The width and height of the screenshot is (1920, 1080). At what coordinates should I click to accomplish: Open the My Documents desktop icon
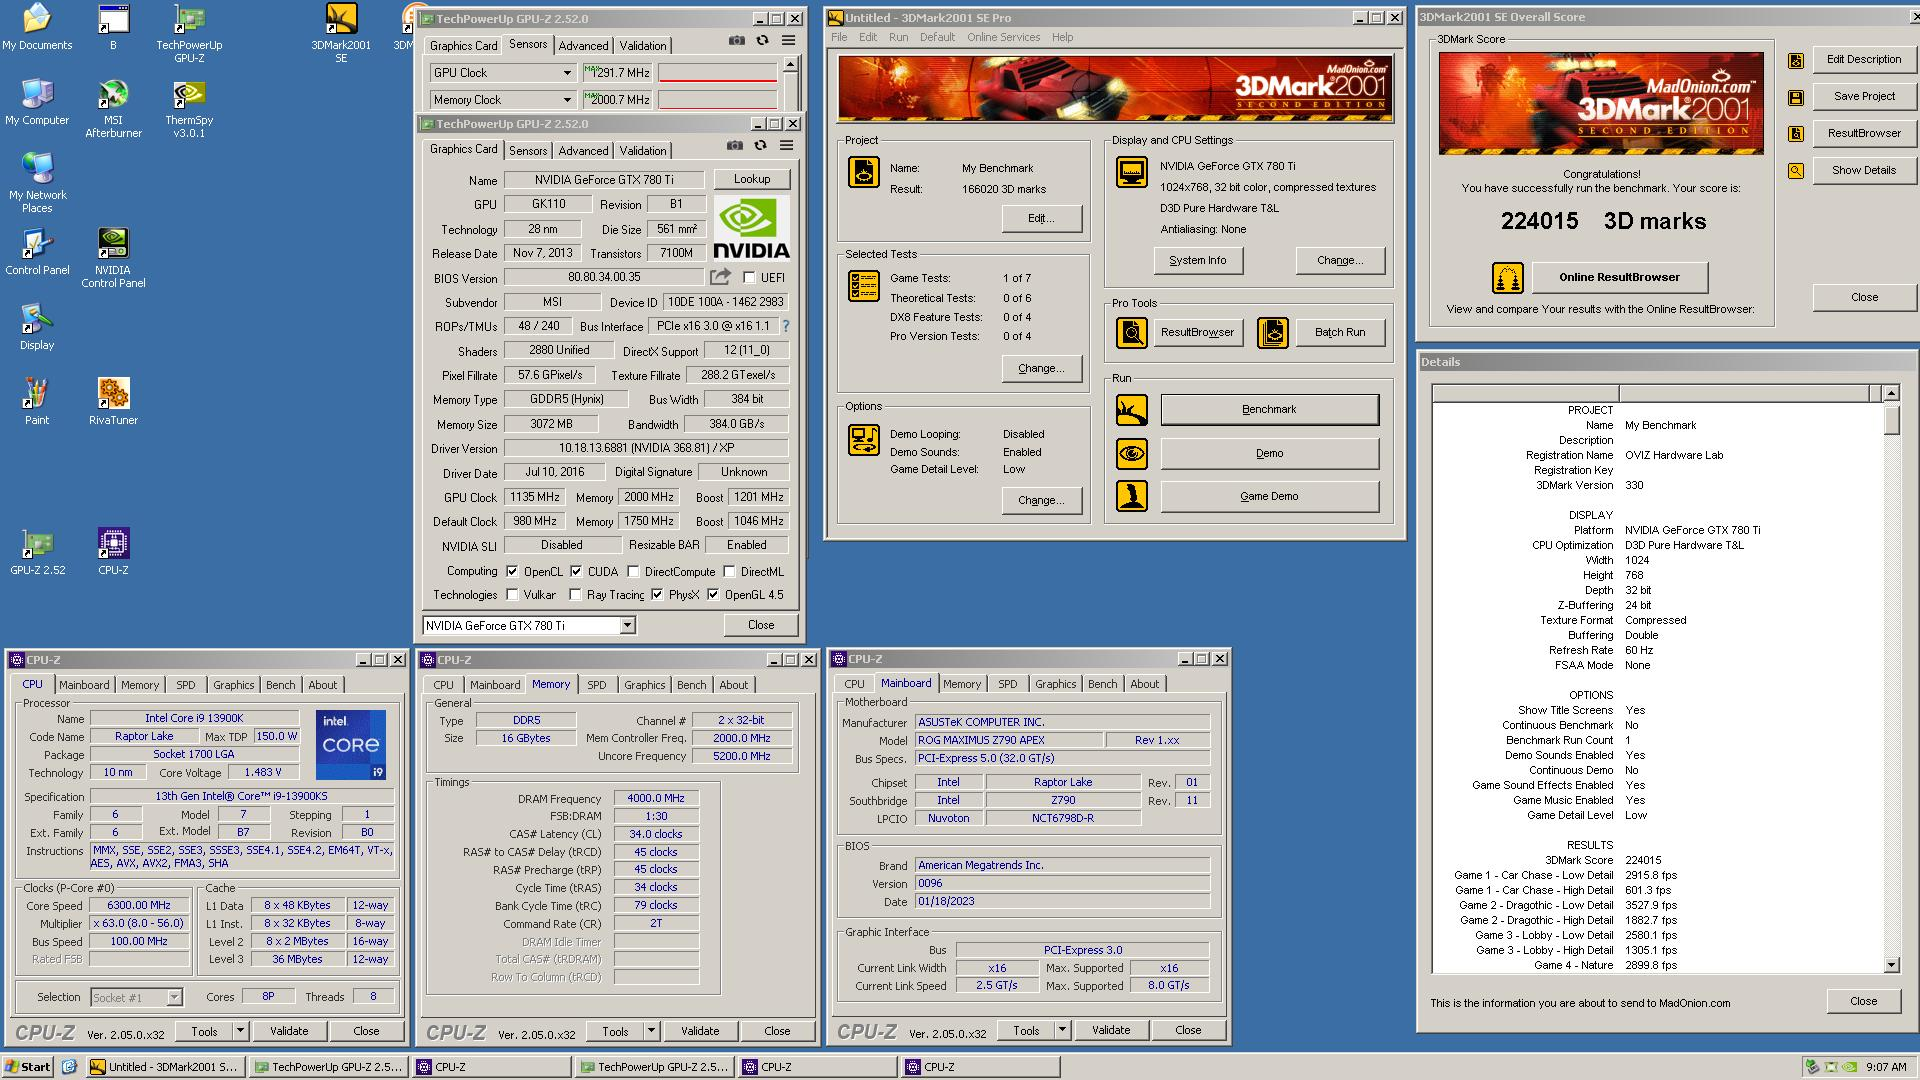pos(37,27)
